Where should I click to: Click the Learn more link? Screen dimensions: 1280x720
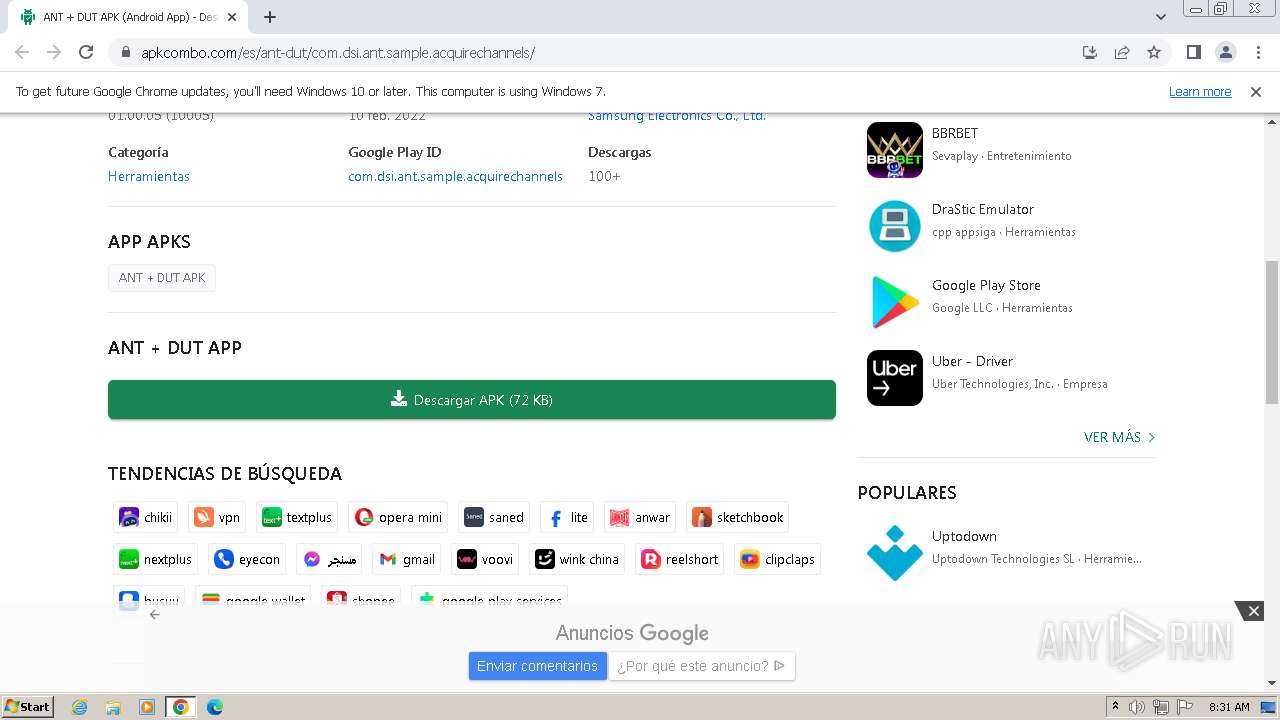tap(1200, 91)
